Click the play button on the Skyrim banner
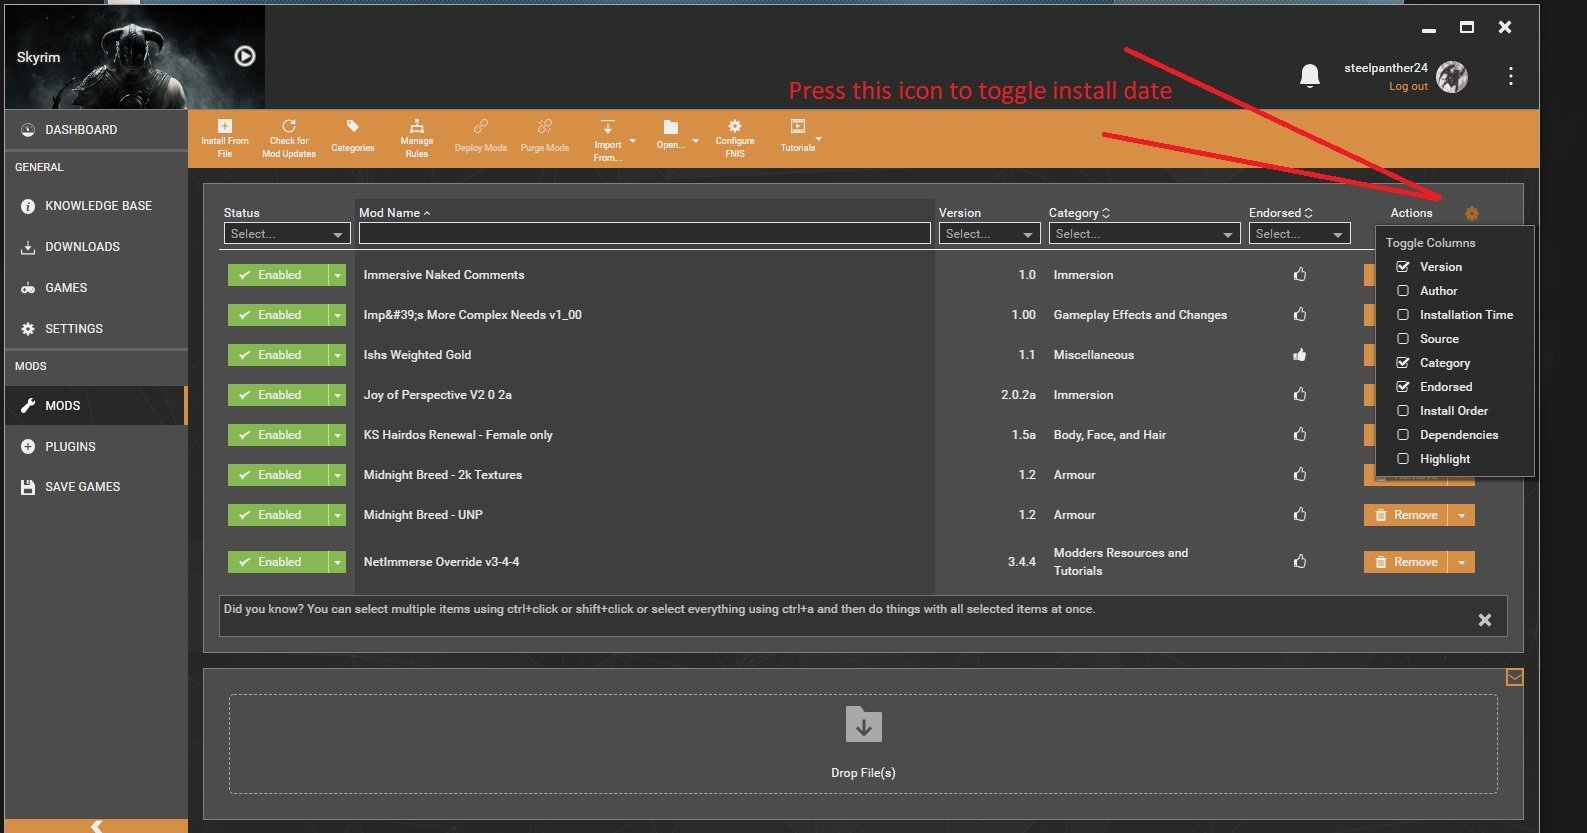1587x833 pixels. 245,56
